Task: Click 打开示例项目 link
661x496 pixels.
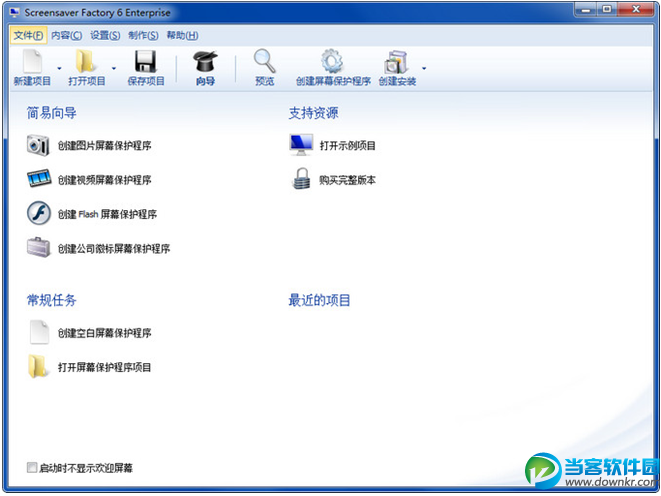Action: tap(347, 146)
